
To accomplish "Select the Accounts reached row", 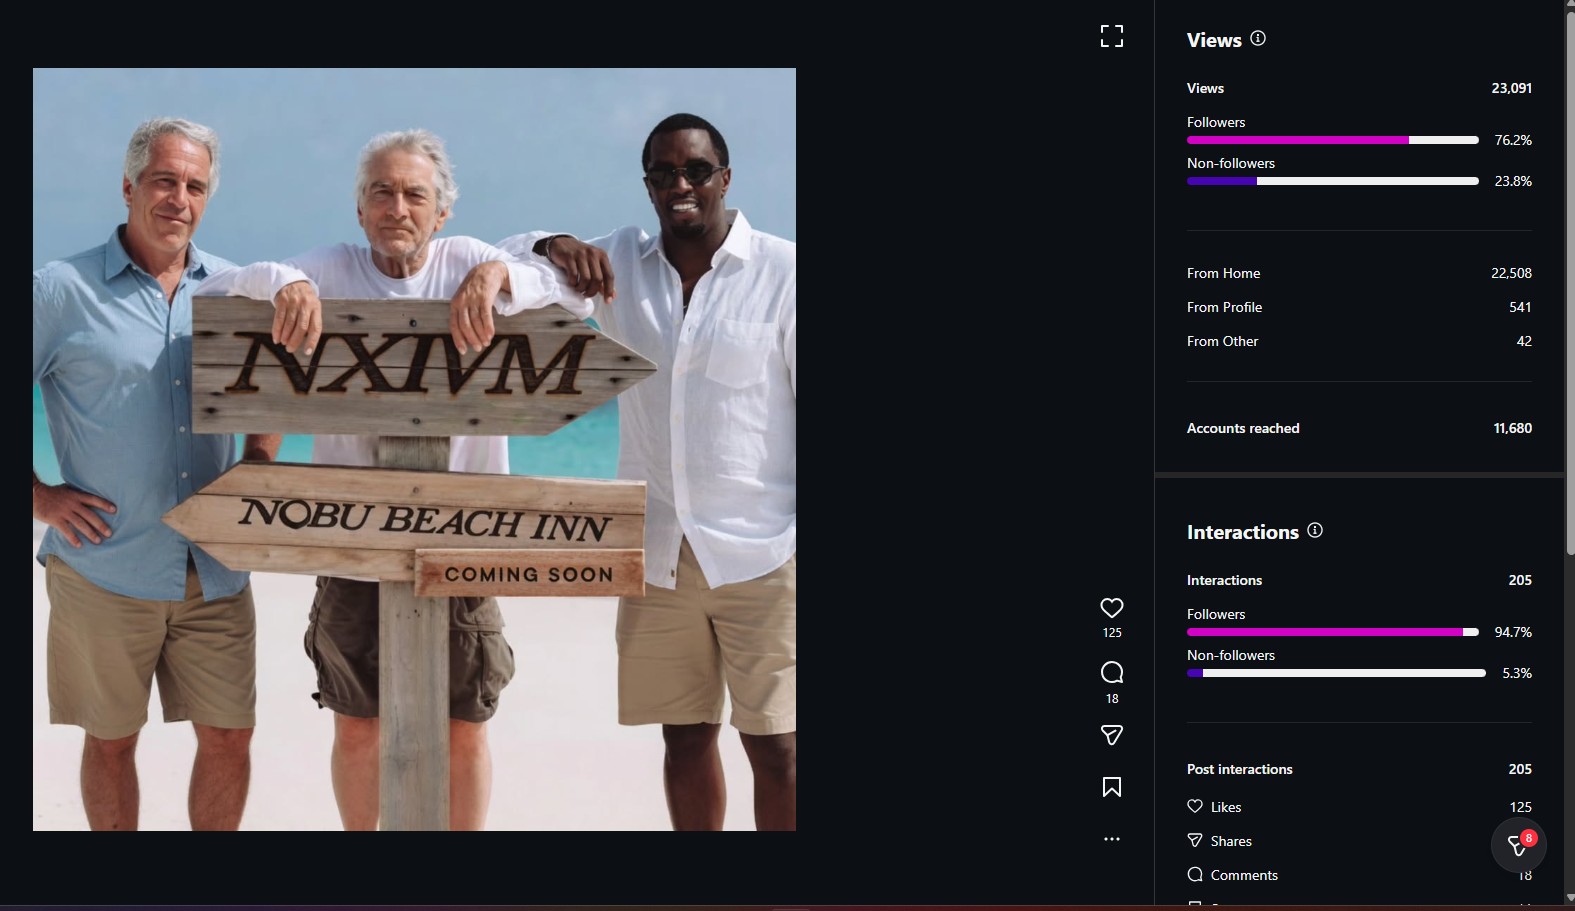I will pyautogui.click(x=1358, y=428).
